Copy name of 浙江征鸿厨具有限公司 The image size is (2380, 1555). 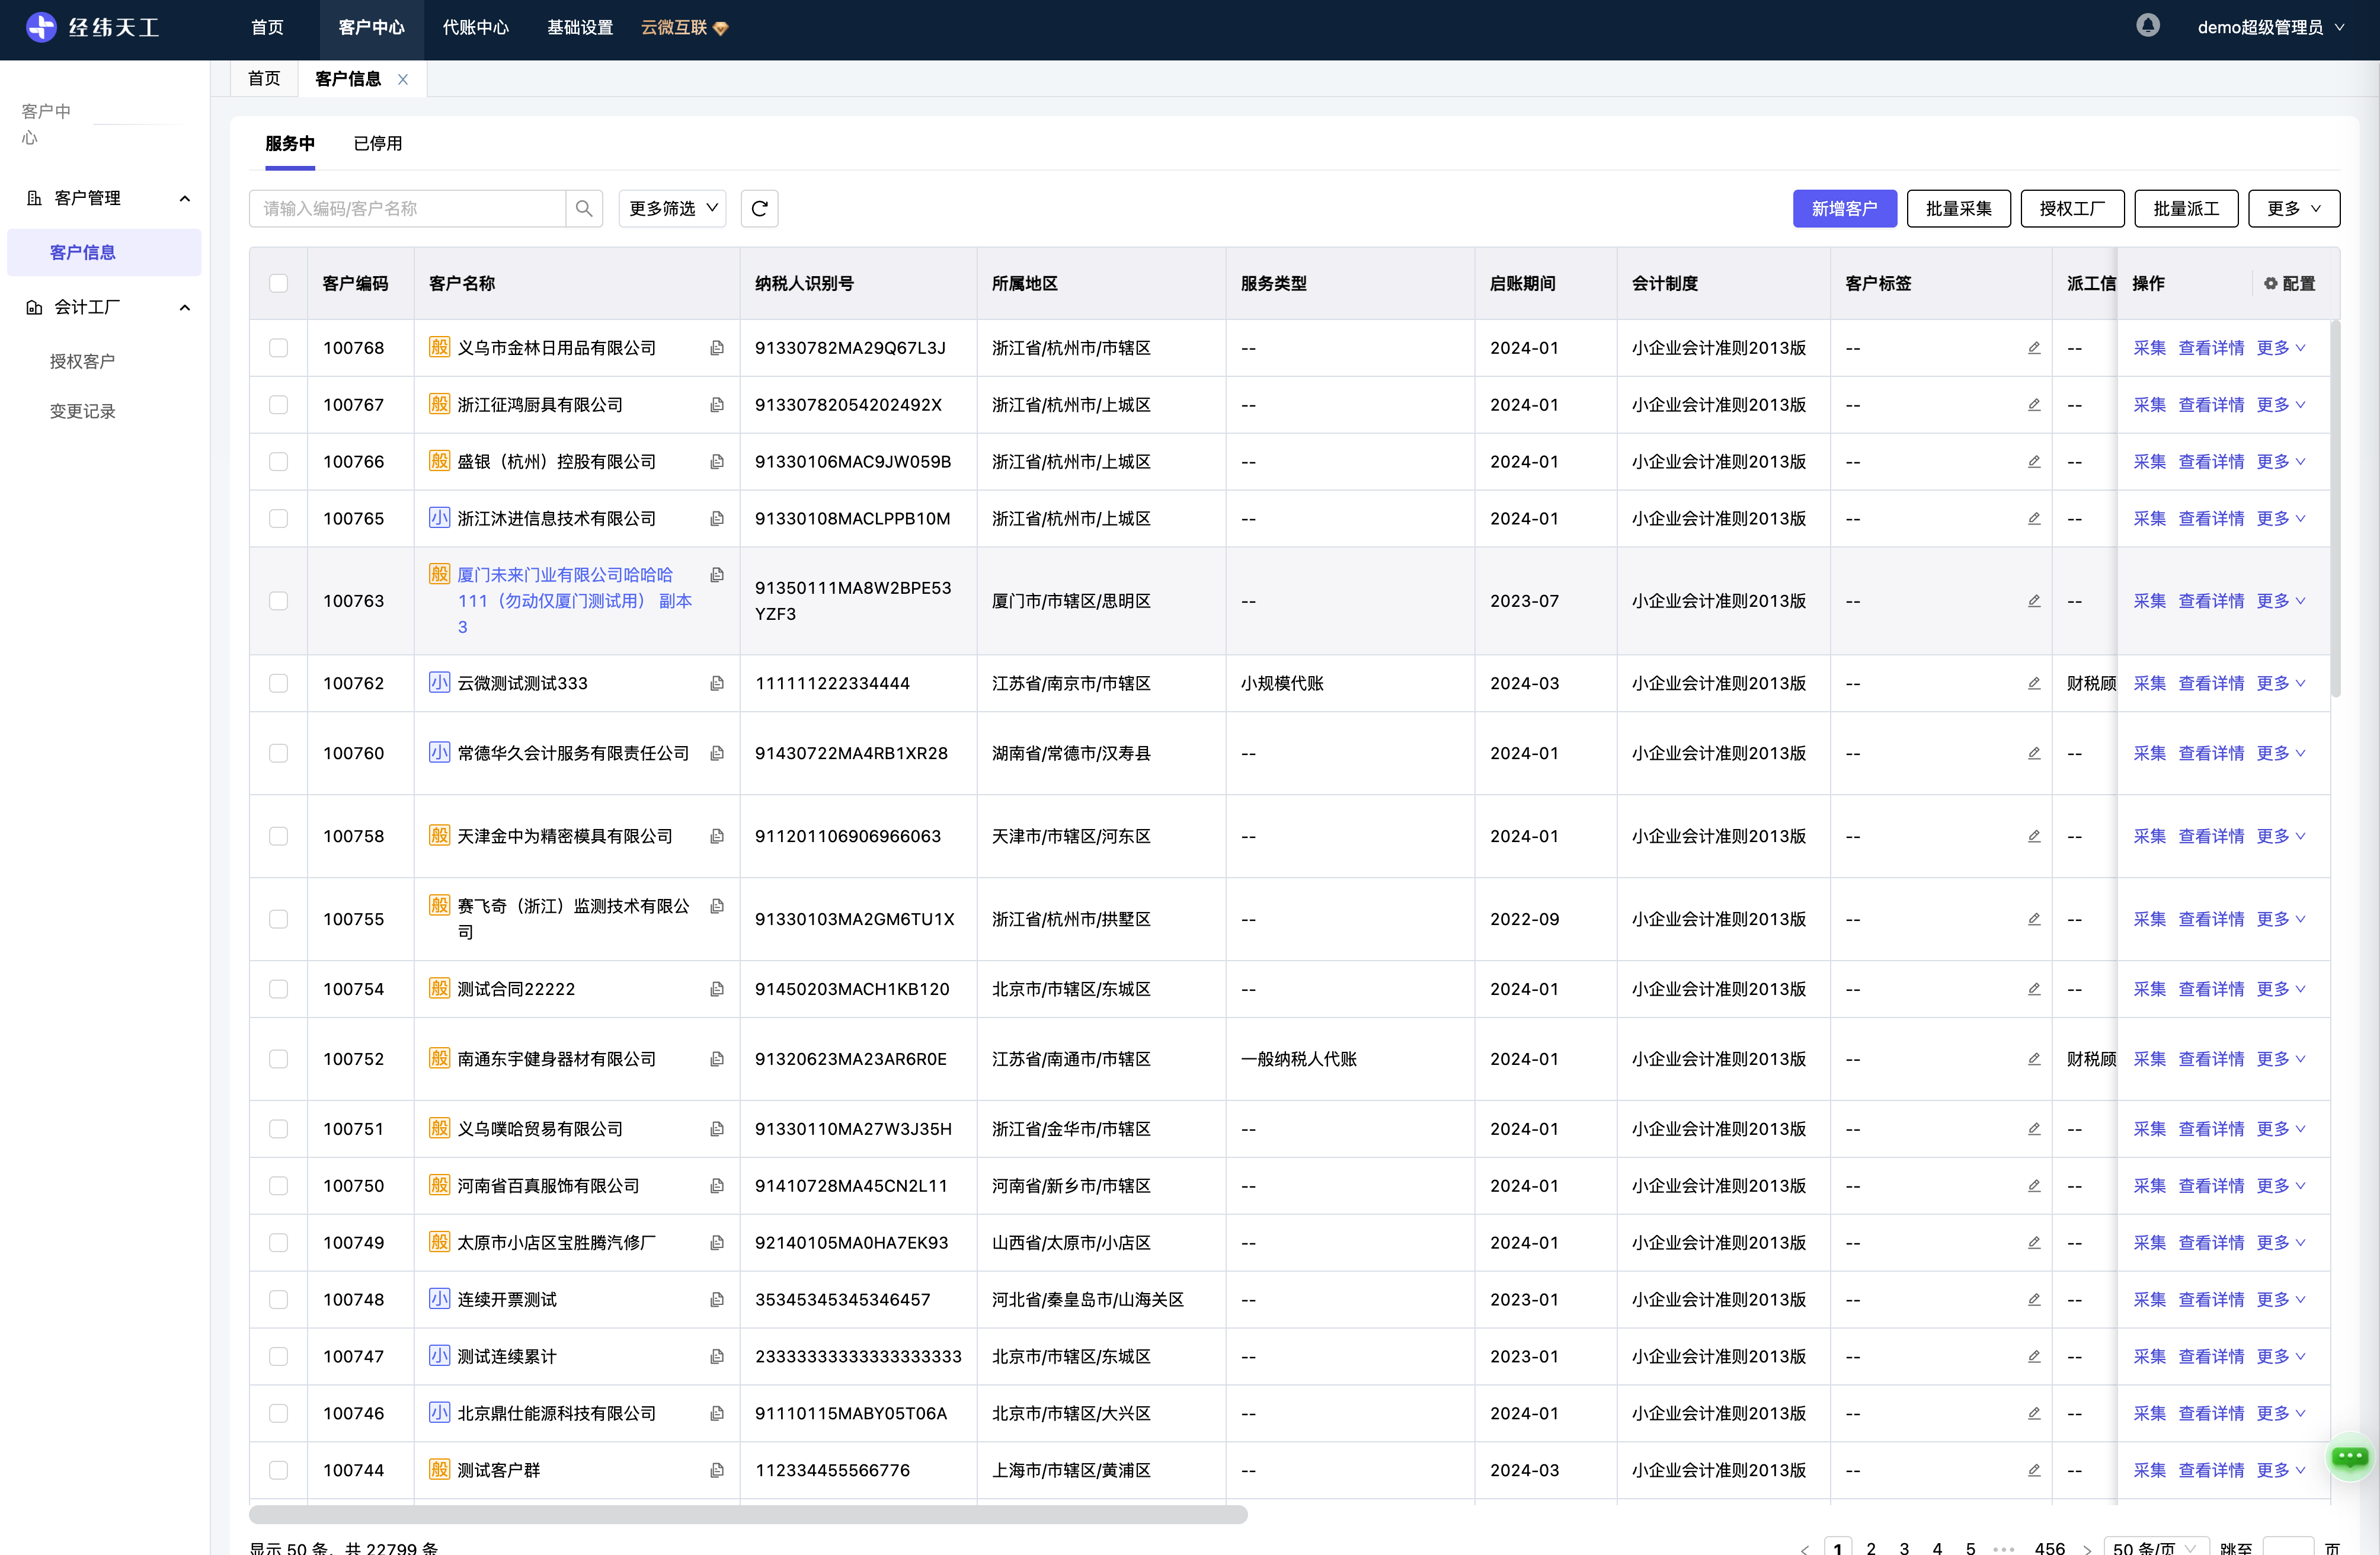pos(717,405)
